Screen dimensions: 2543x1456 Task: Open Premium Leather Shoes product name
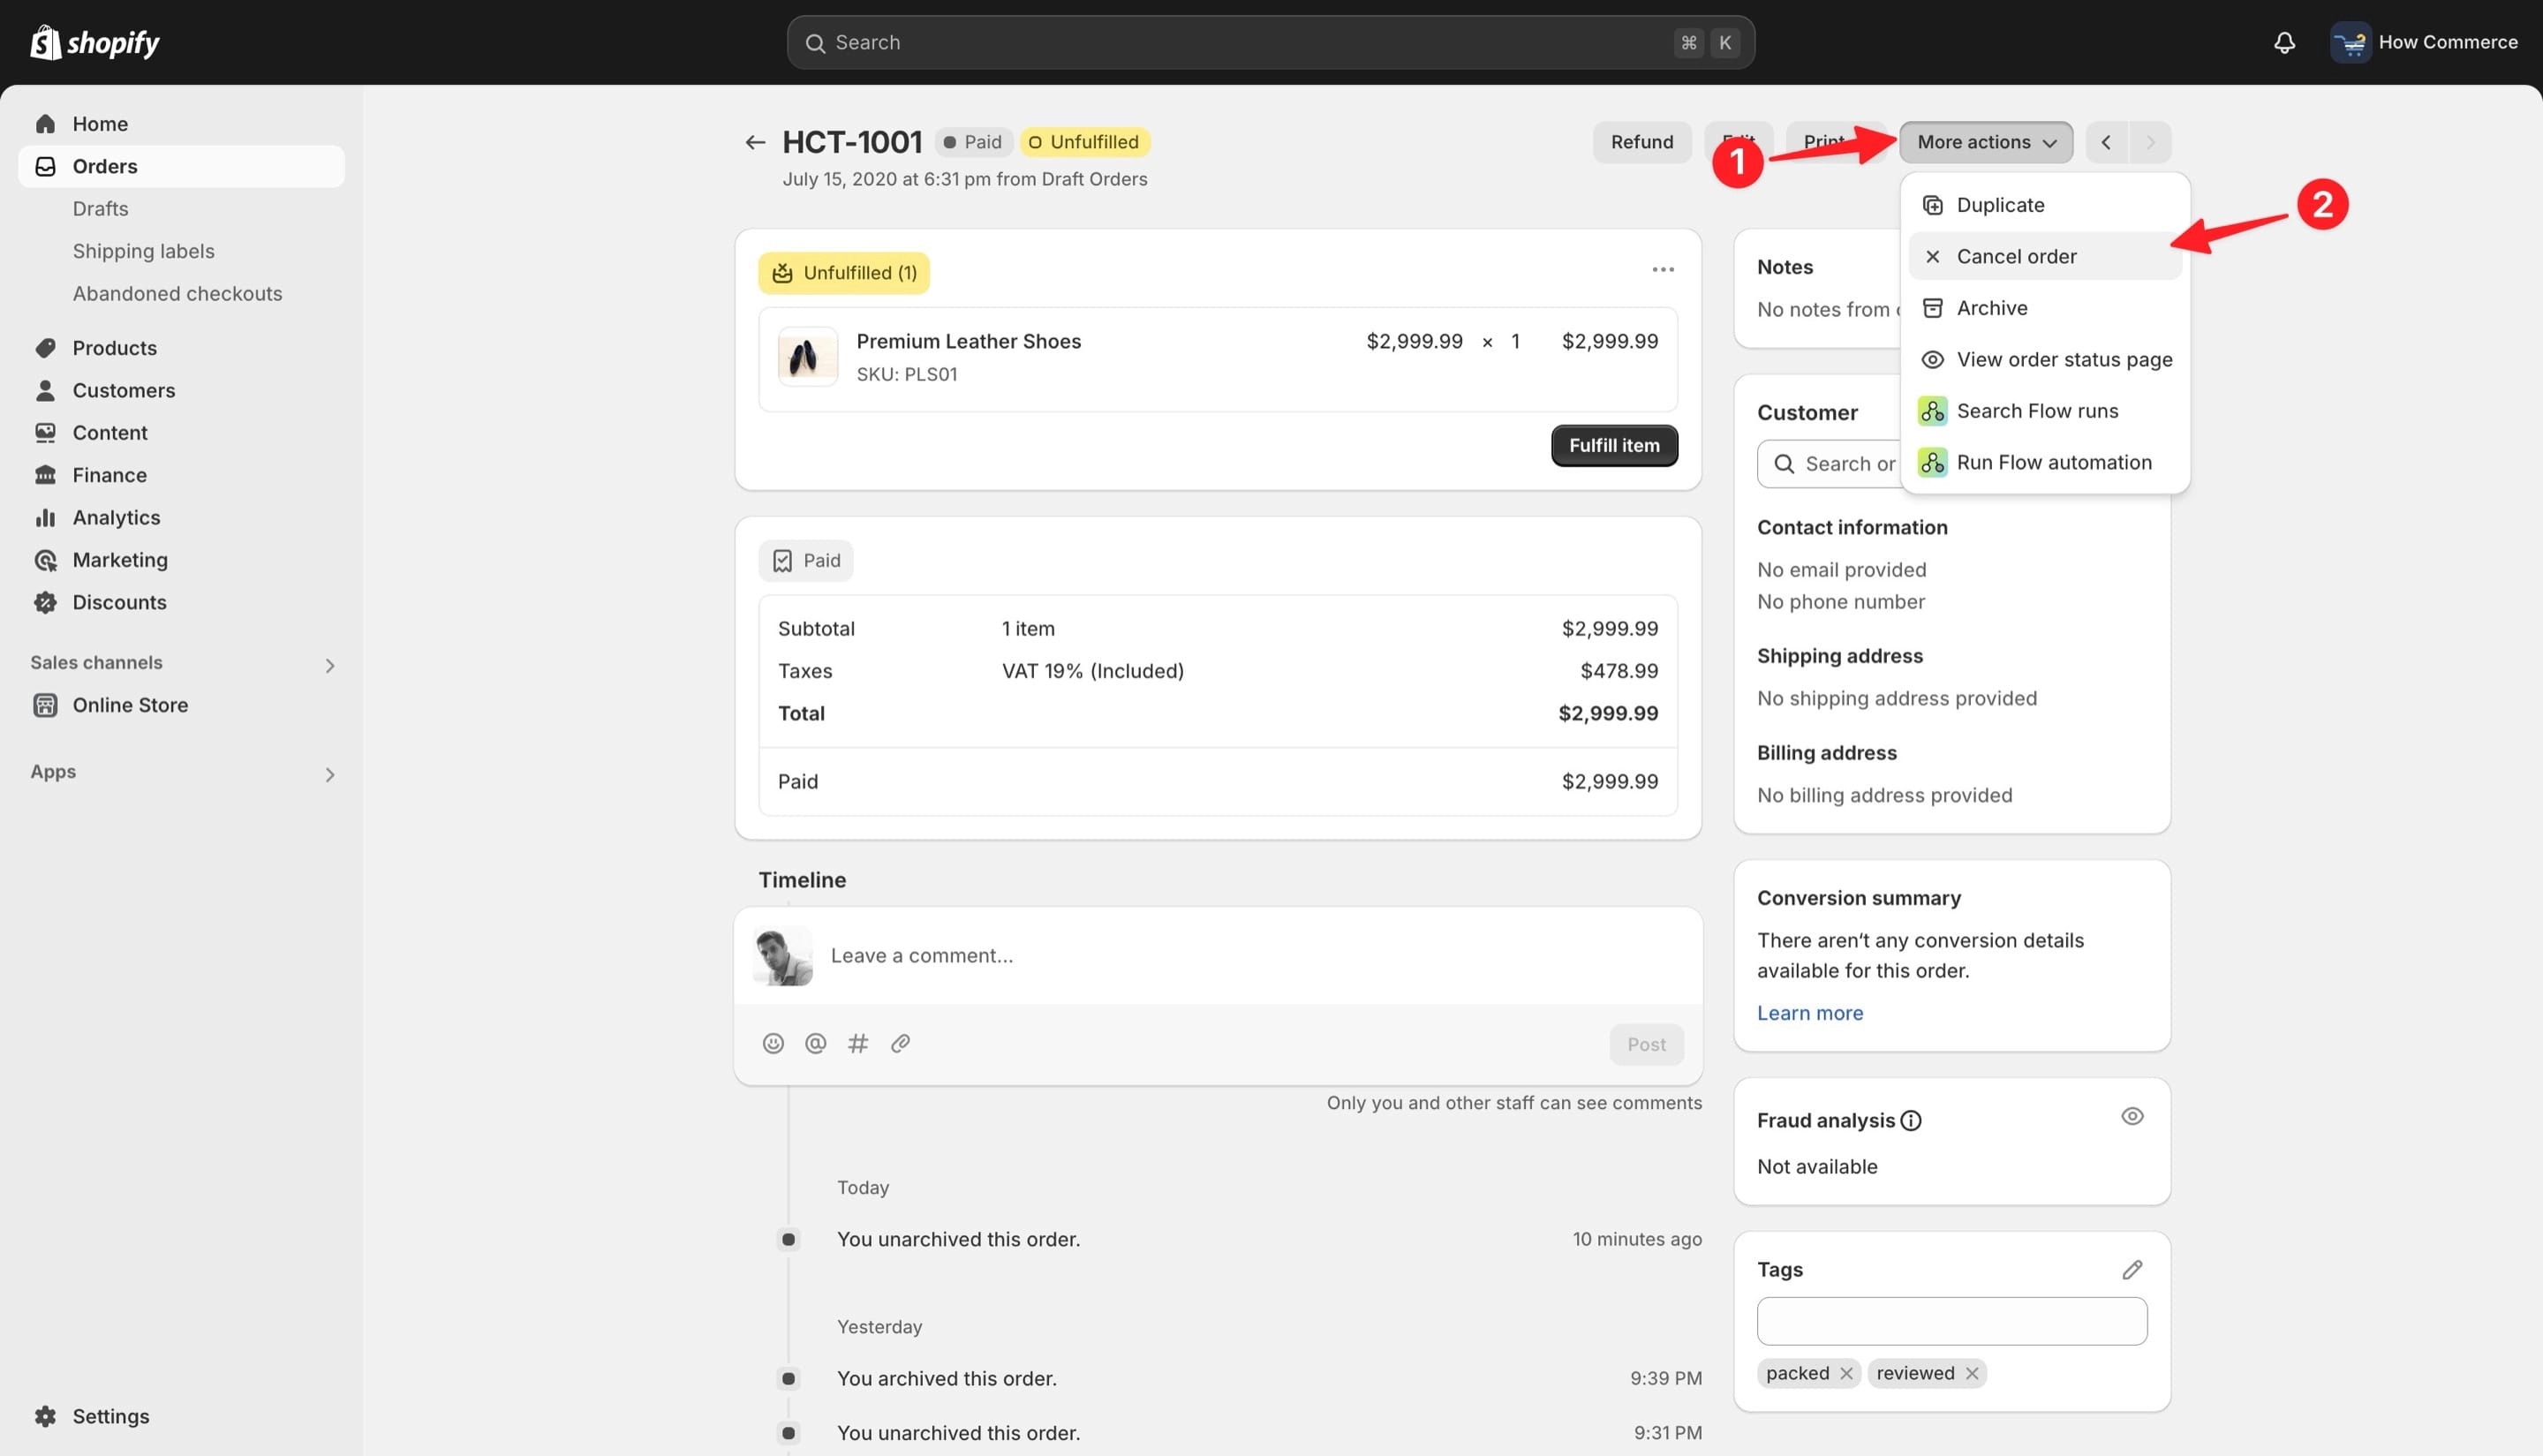(x=968, y=341)
